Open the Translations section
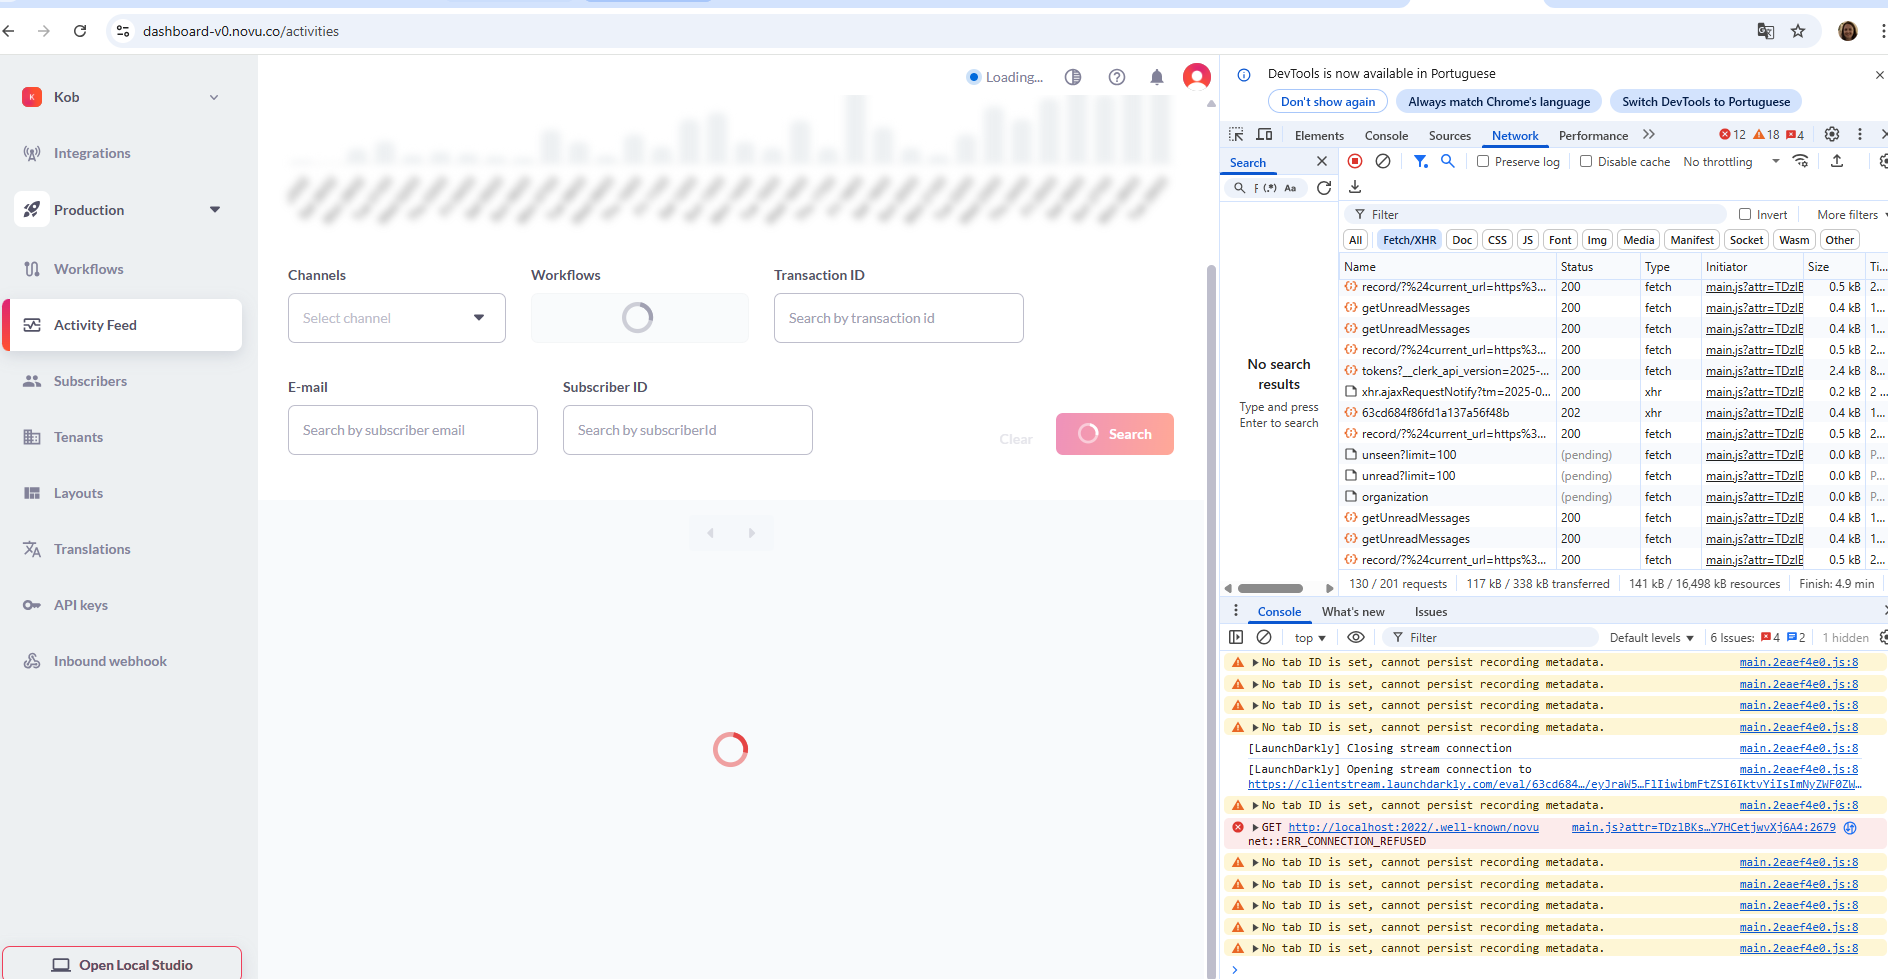Viewport: 1888px width, 979px height. [92, 549]
